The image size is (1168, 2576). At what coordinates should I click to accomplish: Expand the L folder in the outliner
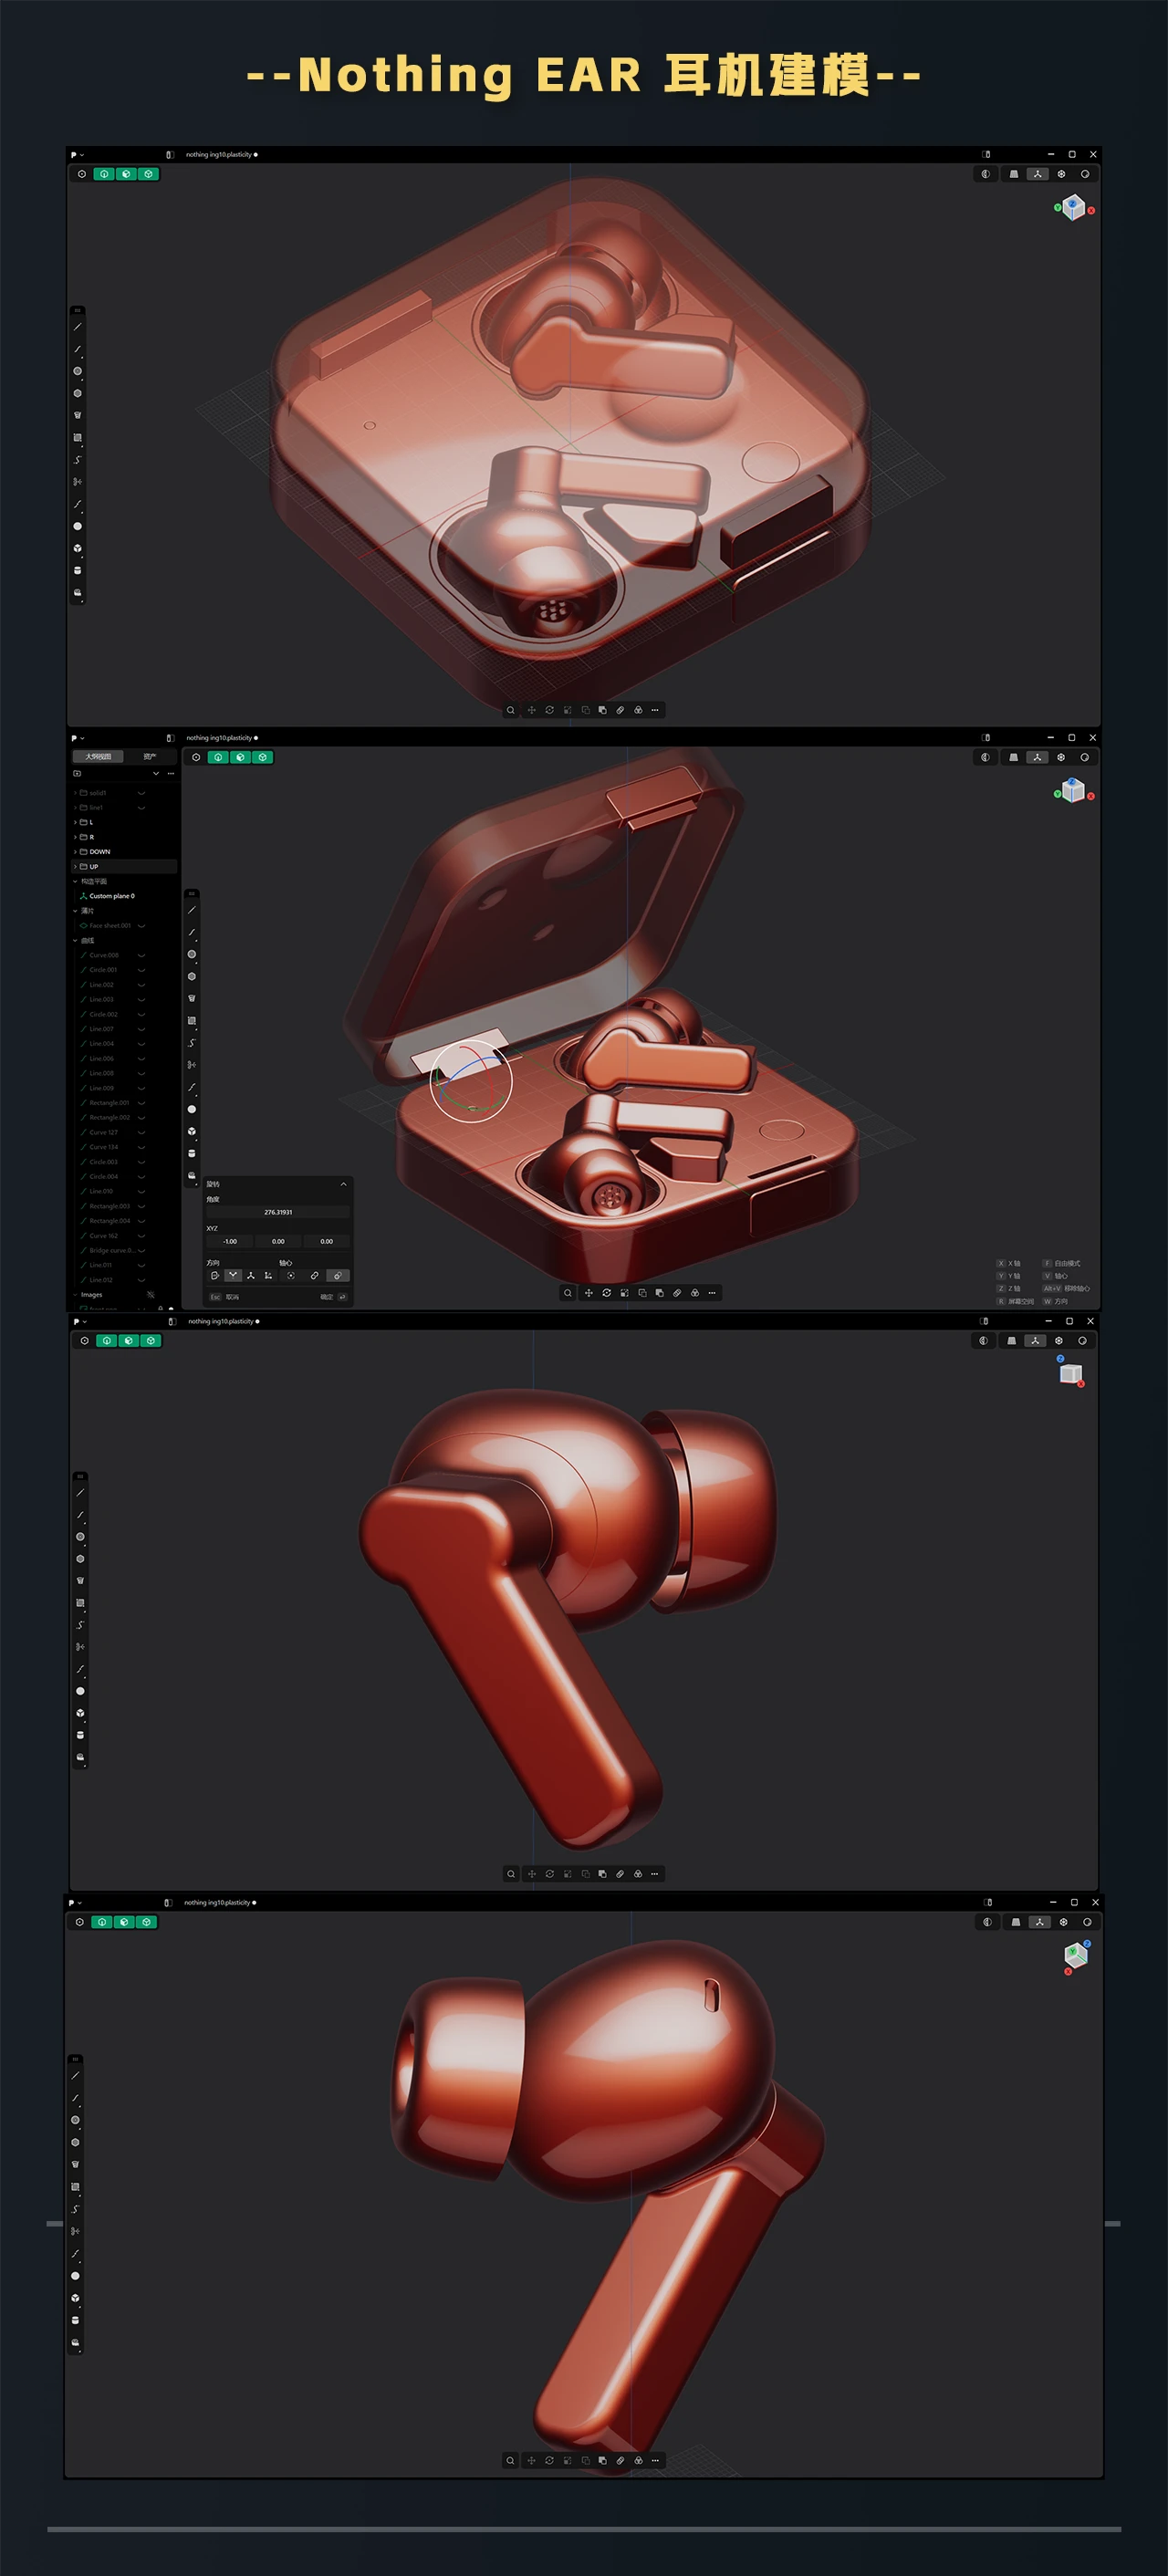point(75,822)
